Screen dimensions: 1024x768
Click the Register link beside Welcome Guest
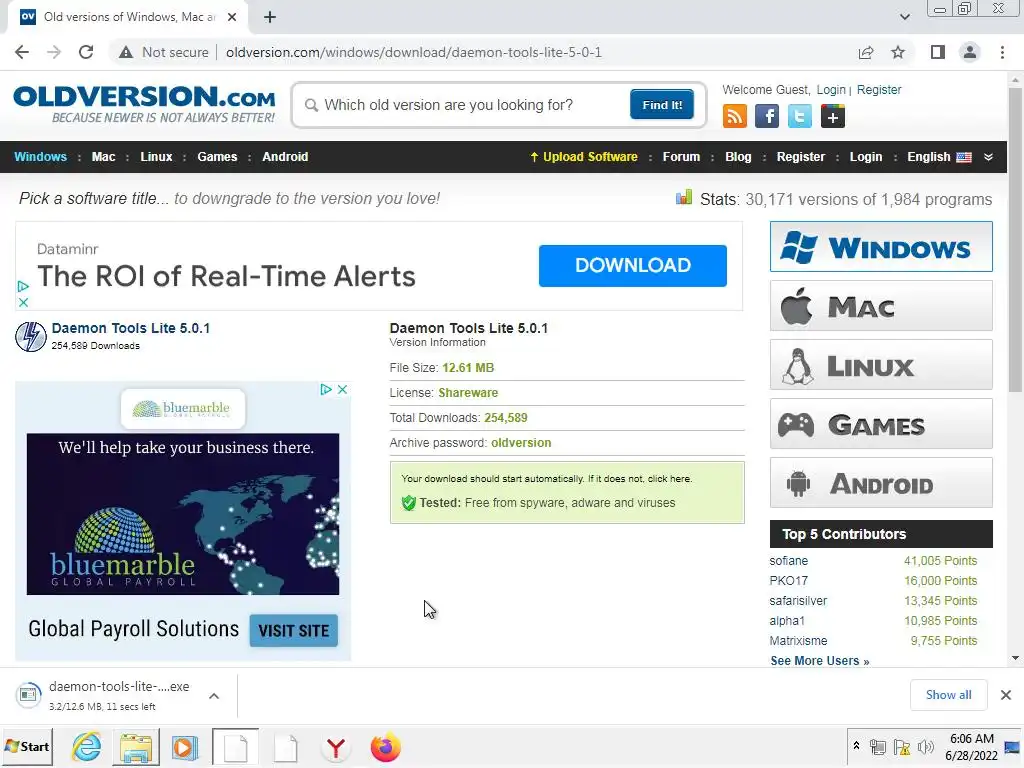[x=878, y=89]
